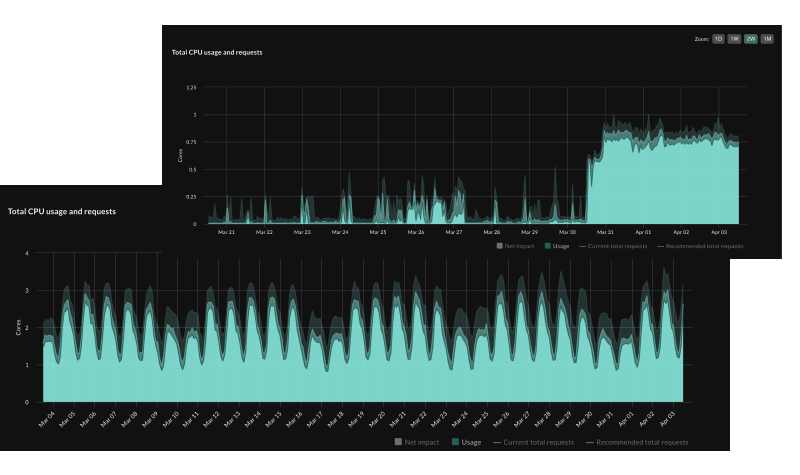800x475 pixels.
Task: Click the Apr 01 label on upper chart axis
Action: click(x=643, y=232)
